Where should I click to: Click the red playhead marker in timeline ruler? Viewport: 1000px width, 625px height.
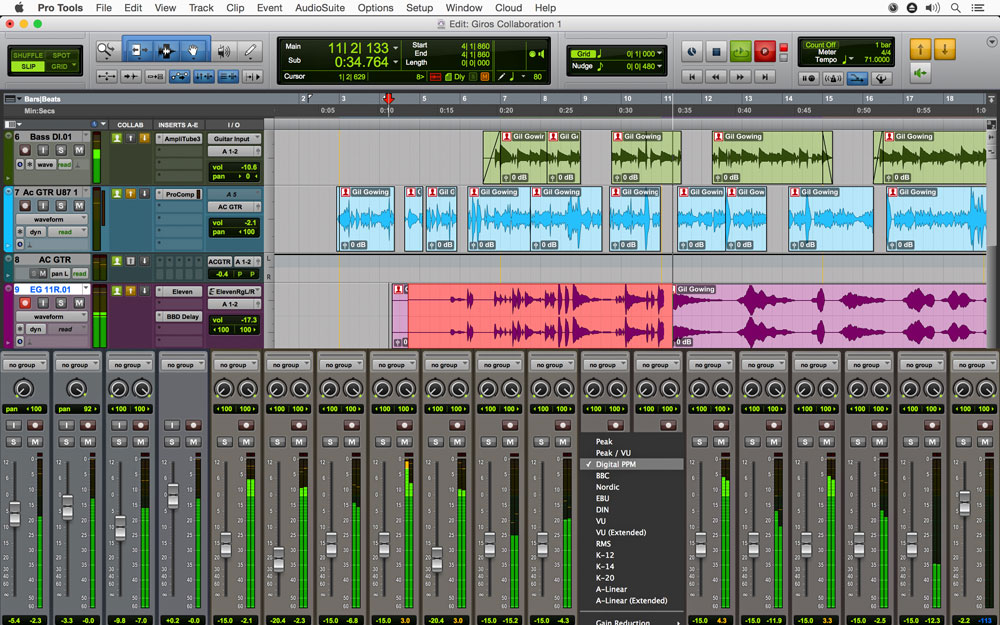(388, 99)
